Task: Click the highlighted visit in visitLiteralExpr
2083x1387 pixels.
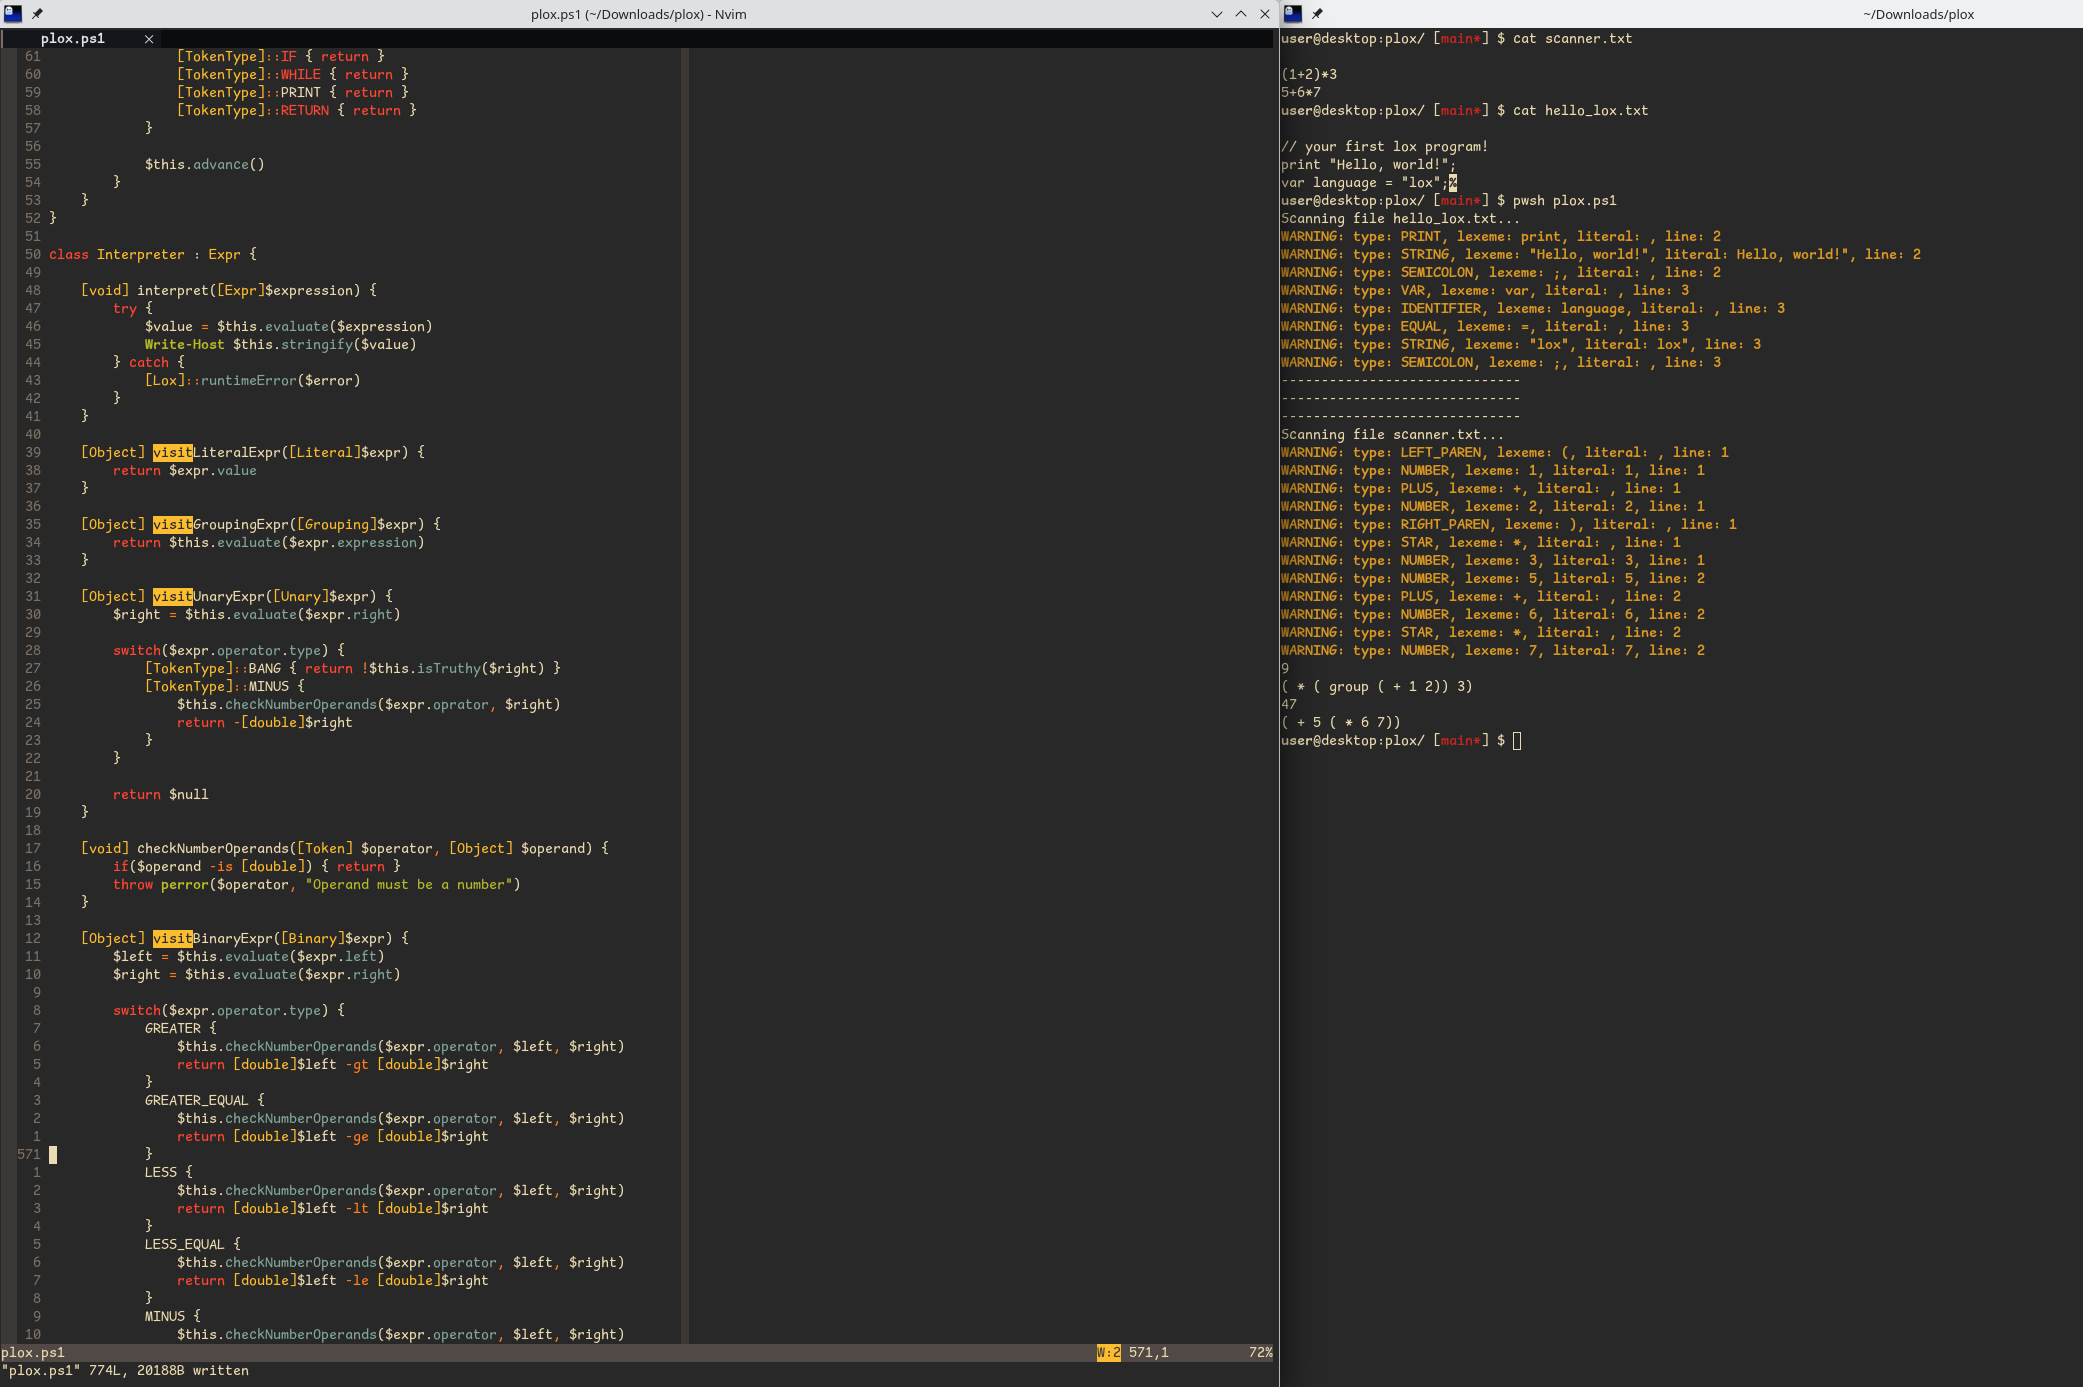Action: (173, 453)
